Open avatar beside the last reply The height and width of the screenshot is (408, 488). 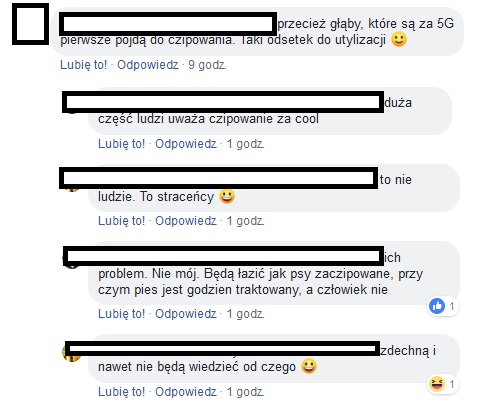[71, 354]
